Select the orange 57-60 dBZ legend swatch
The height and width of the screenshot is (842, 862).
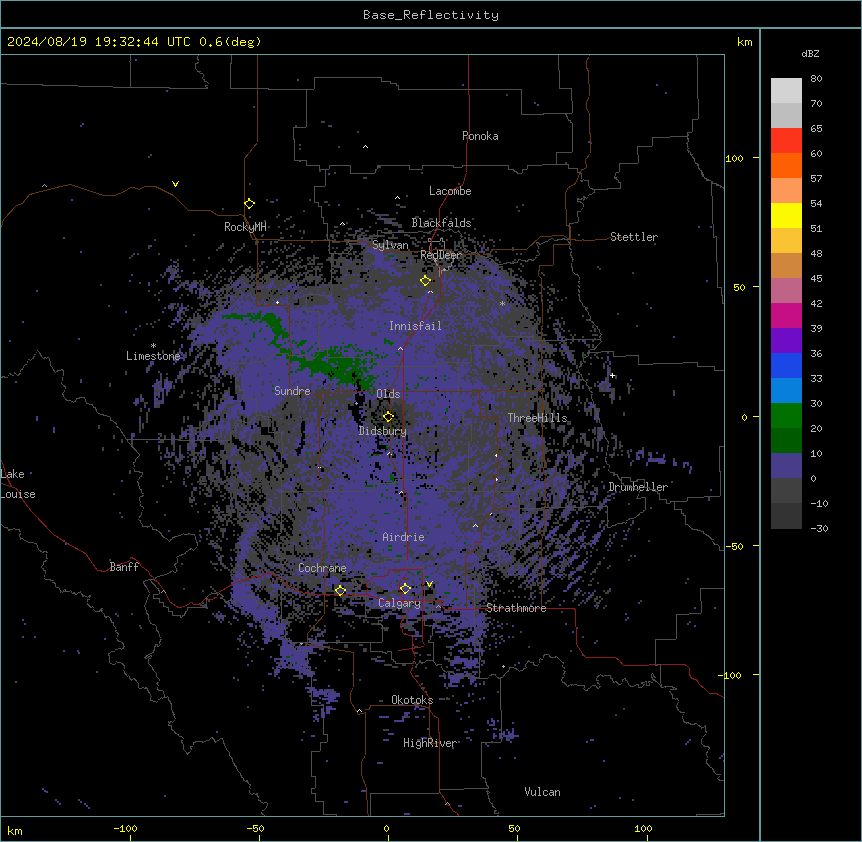click(786, 165)
